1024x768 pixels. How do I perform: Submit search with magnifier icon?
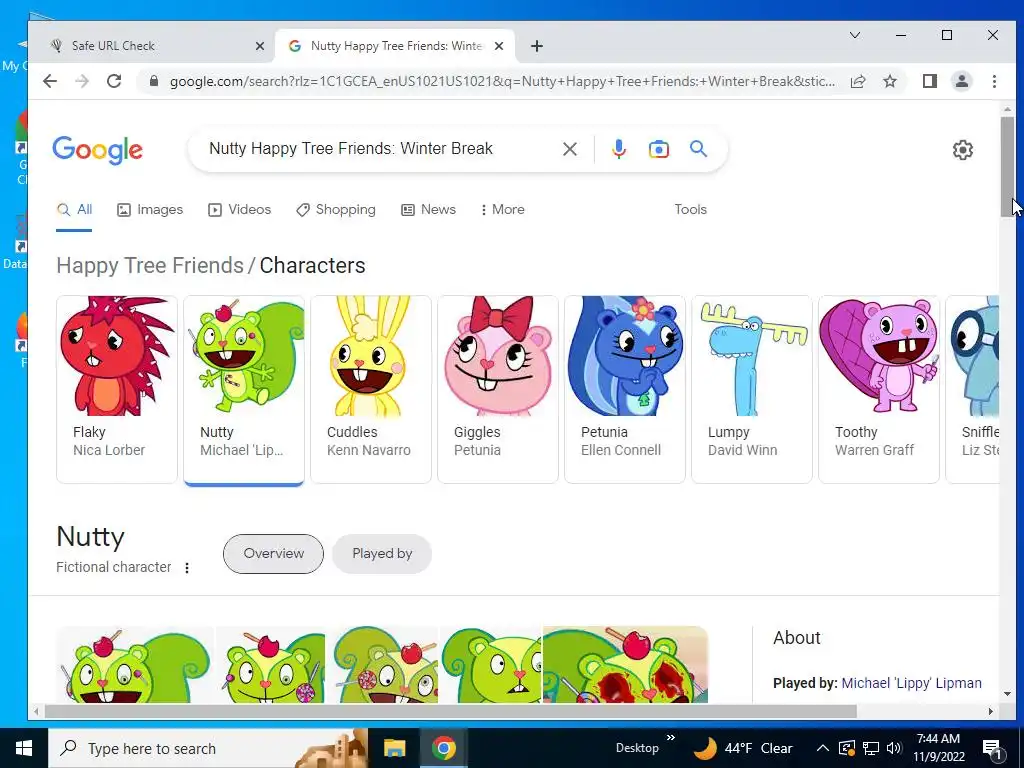click(698, 149)
